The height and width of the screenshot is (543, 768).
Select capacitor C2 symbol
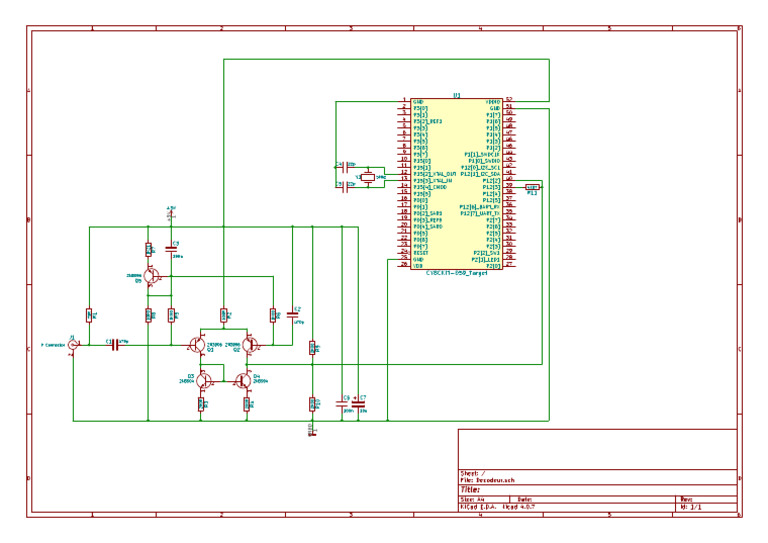point(292,313)
